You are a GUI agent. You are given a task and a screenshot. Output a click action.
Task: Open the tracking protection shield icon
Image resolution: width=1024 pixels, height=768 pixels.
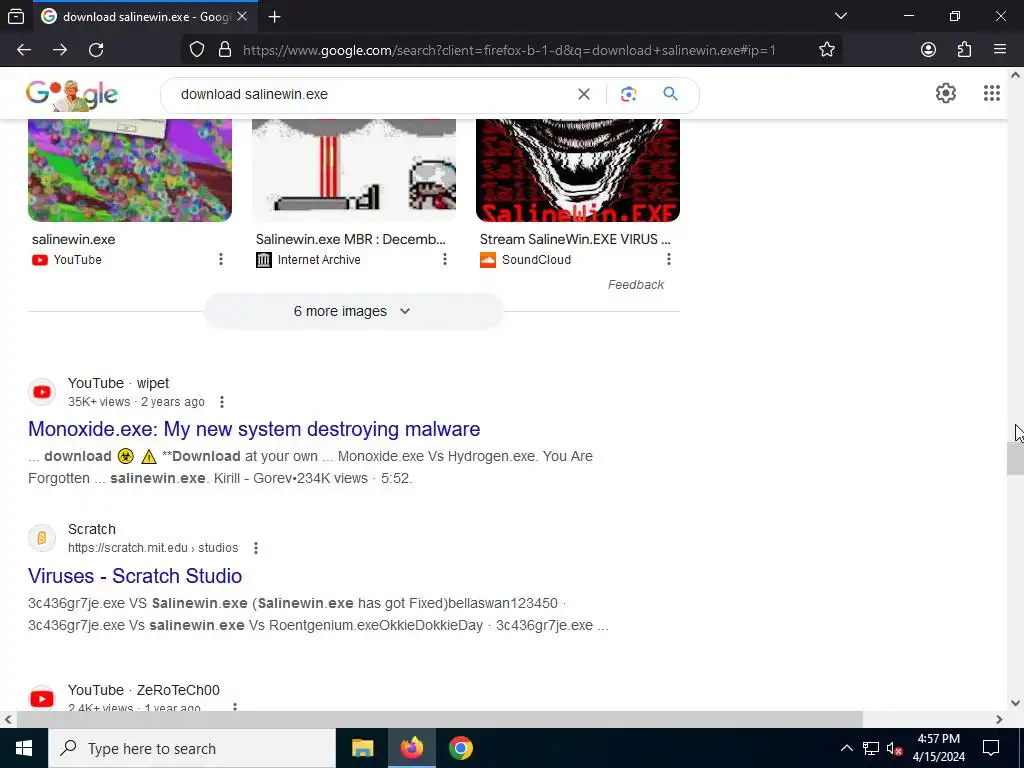pyautogui.click(x=197, y=50)
